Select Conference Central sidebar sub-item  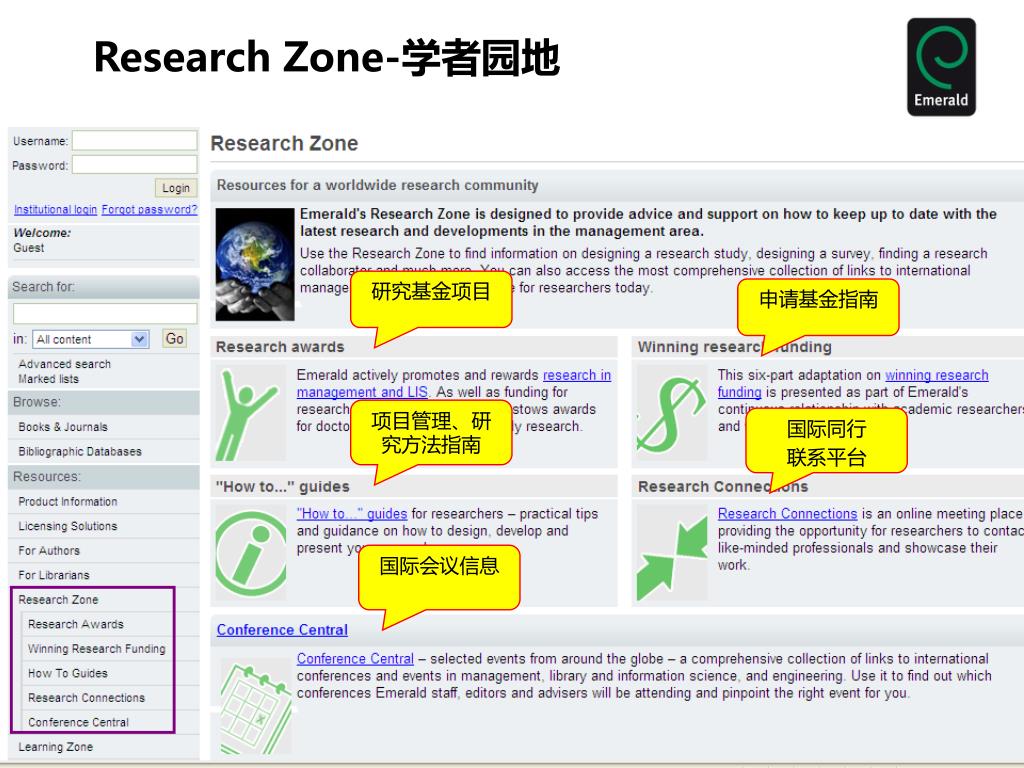78,722
